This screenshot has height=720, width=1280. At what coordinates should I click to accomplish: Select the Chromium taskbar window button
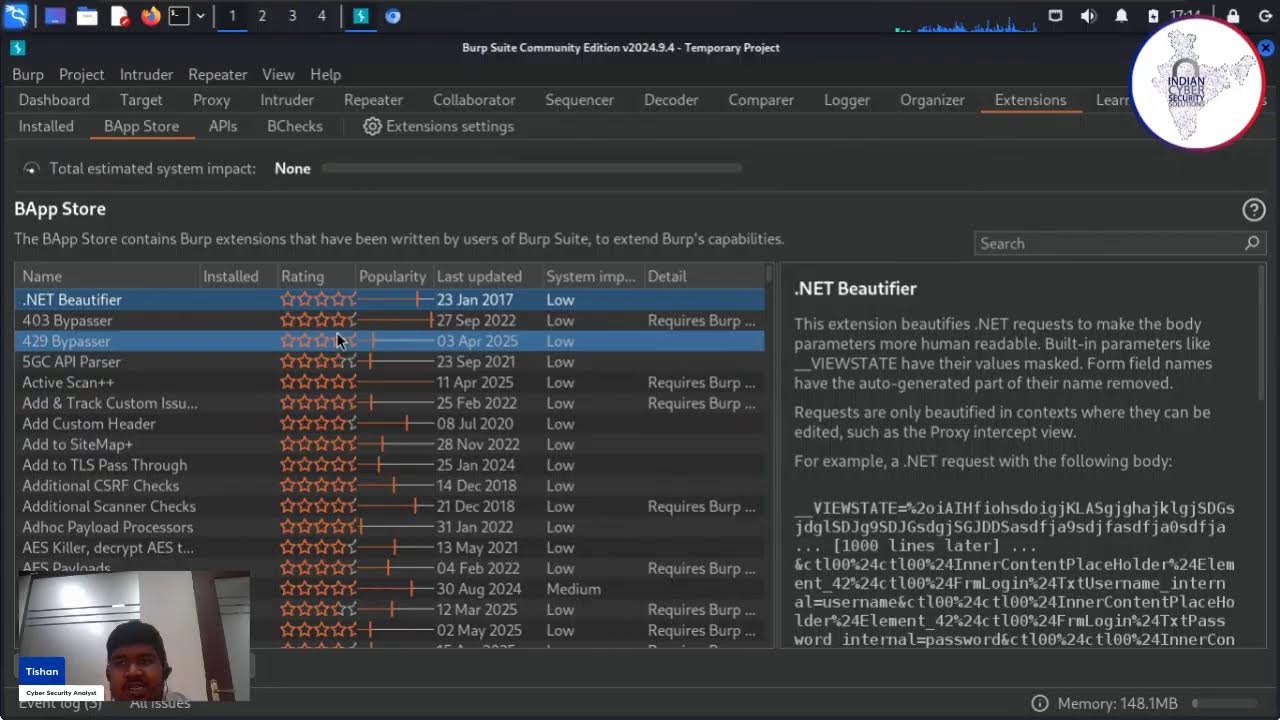(393, 16)
